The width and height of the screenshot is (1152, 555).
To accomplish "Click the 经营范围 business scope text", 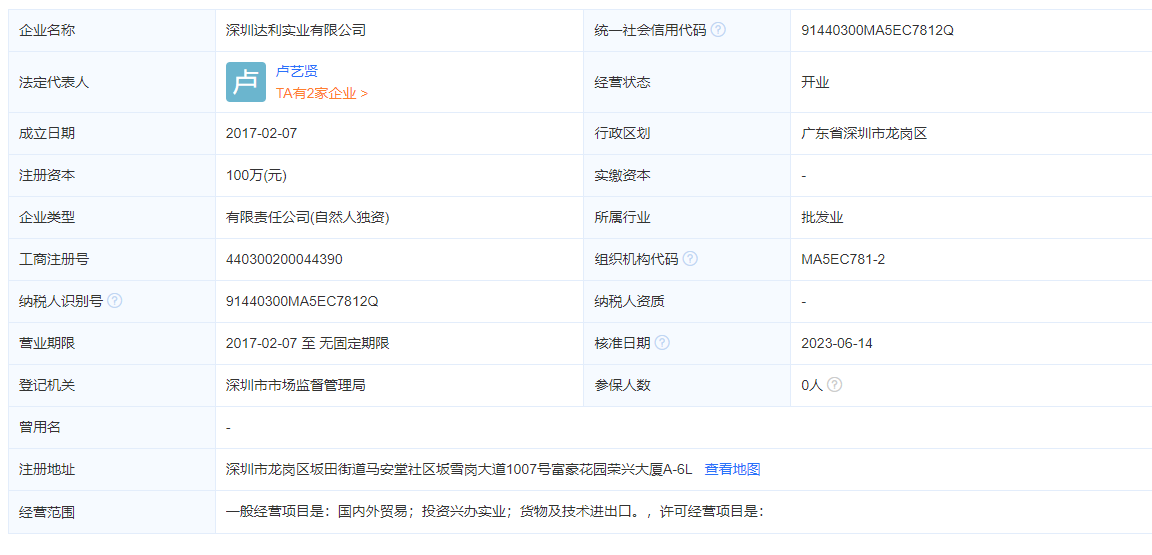I will point(495,511).
